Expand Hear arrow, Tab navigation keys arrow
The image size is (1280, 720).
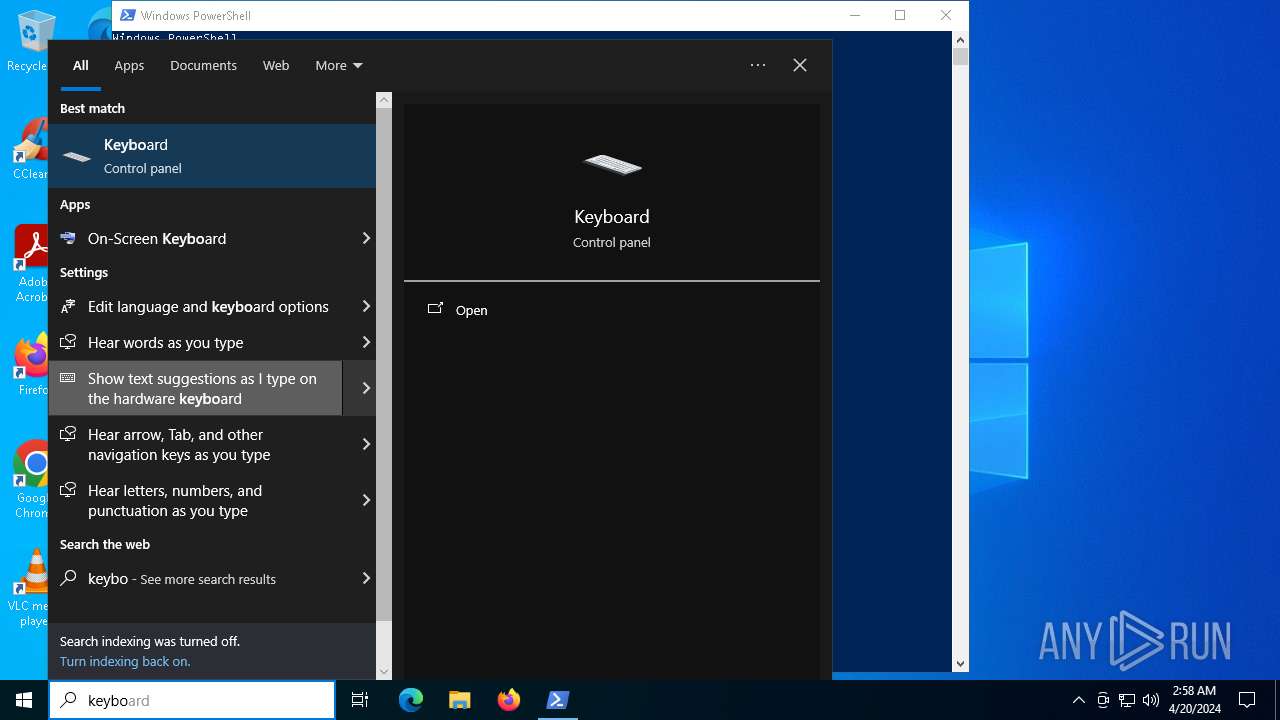366,444
